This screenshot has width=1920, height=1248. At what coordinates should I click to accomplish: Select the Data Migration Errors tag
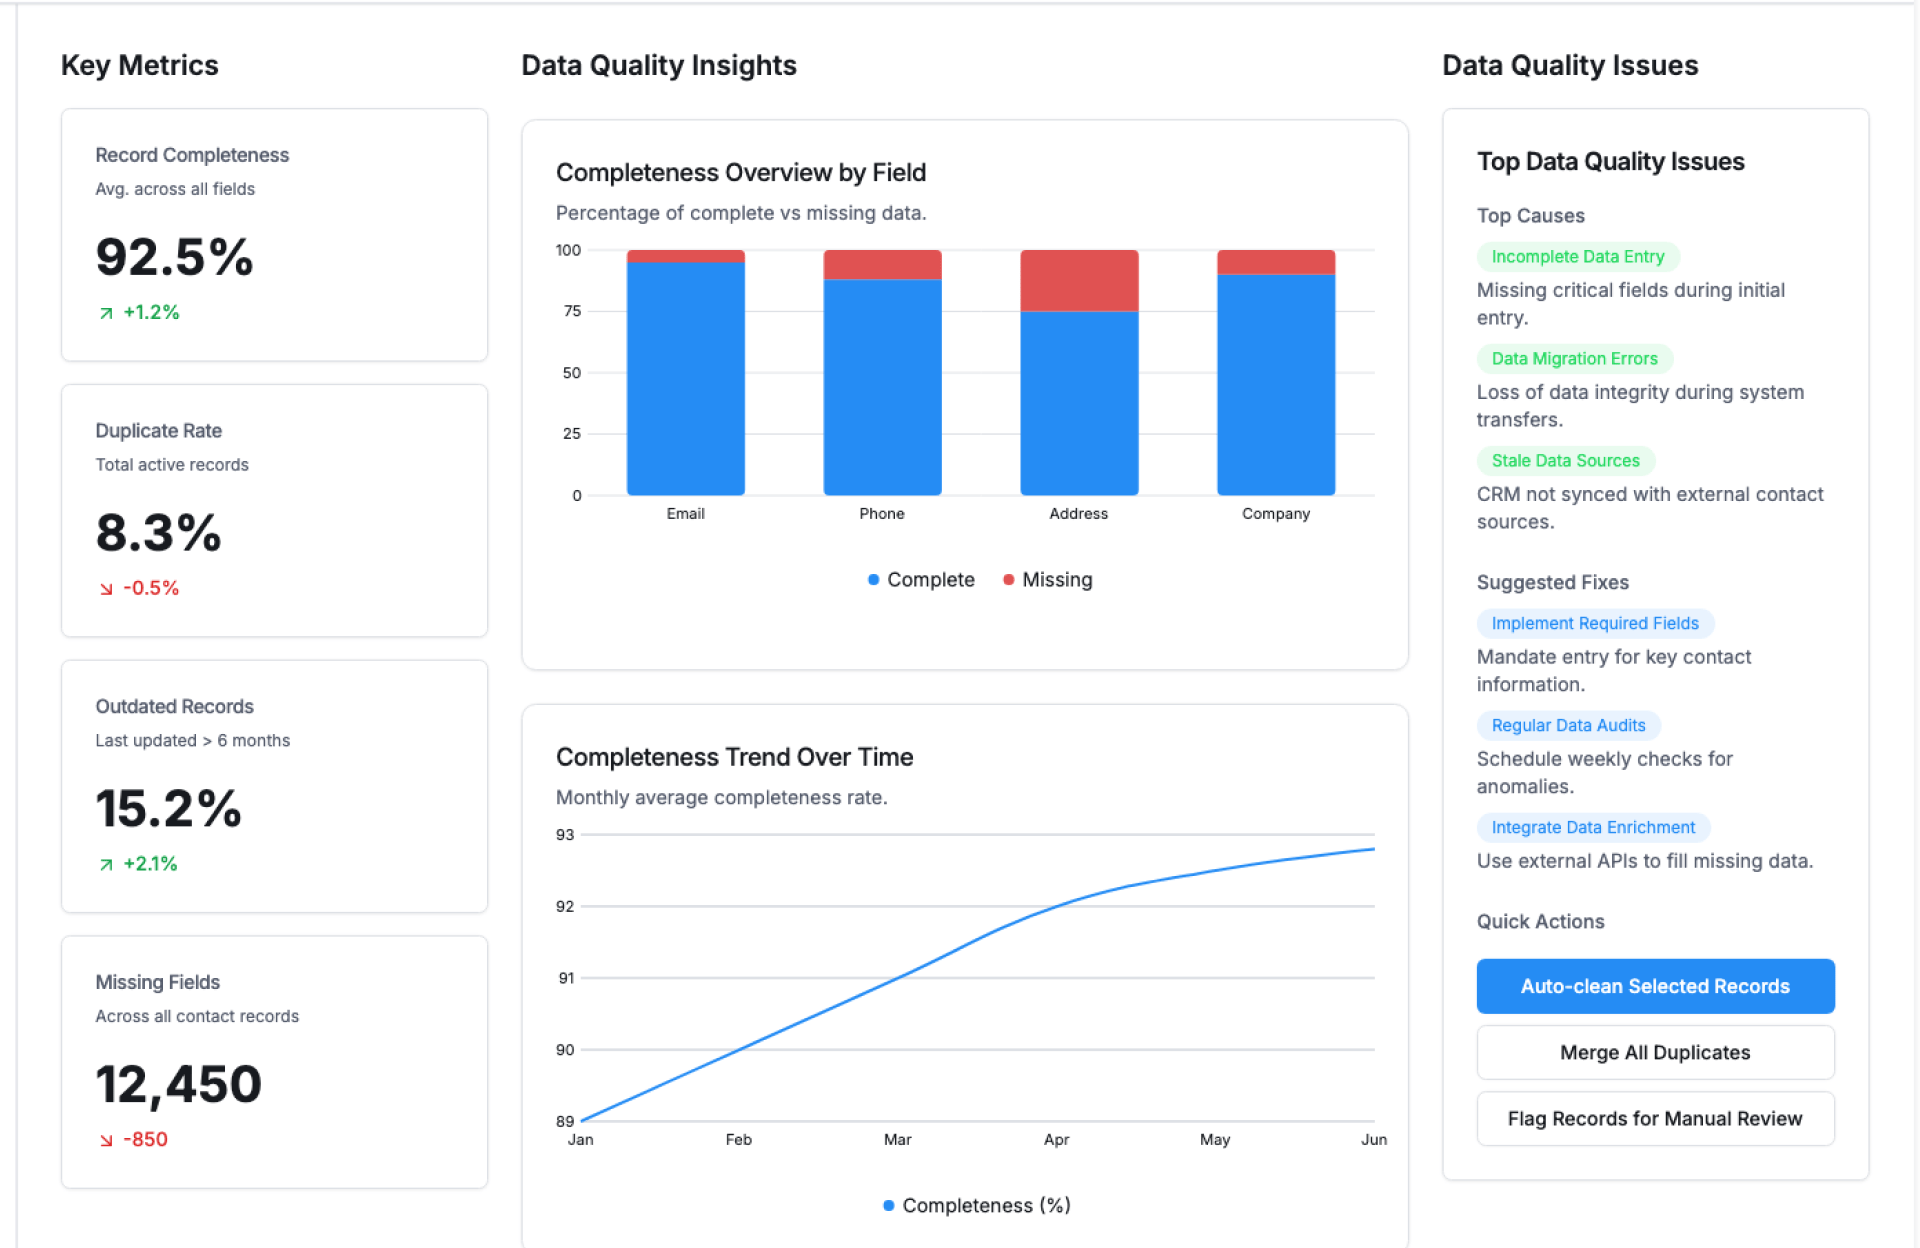[1574, 359]
